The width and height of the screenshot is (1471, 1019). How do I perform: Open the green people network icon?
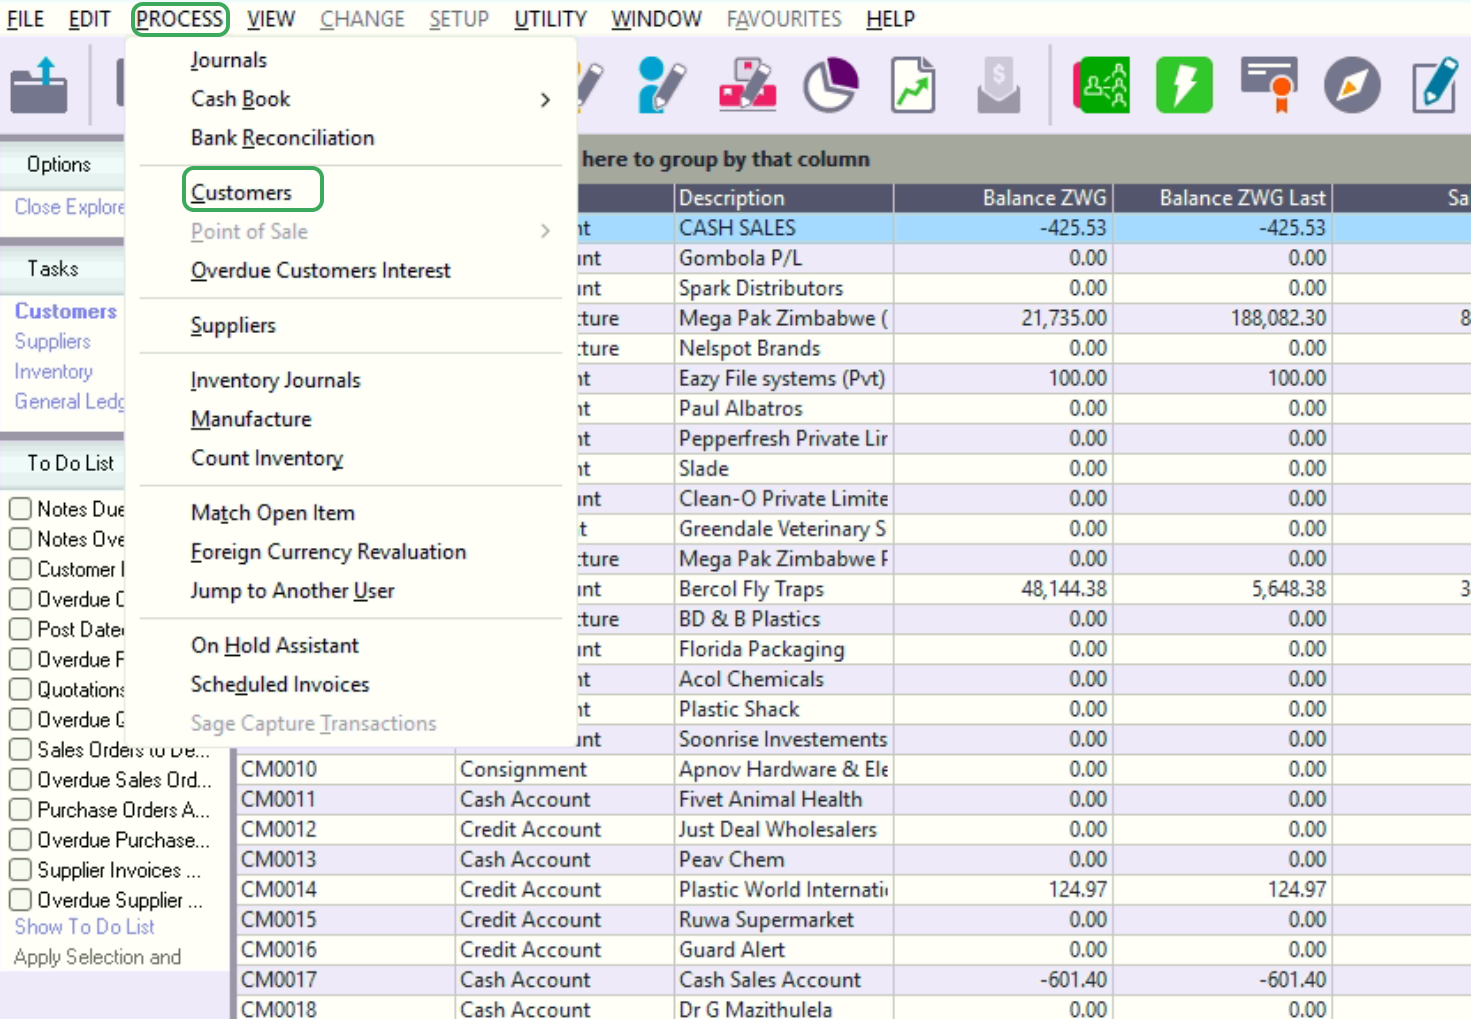pos(1101,85)
